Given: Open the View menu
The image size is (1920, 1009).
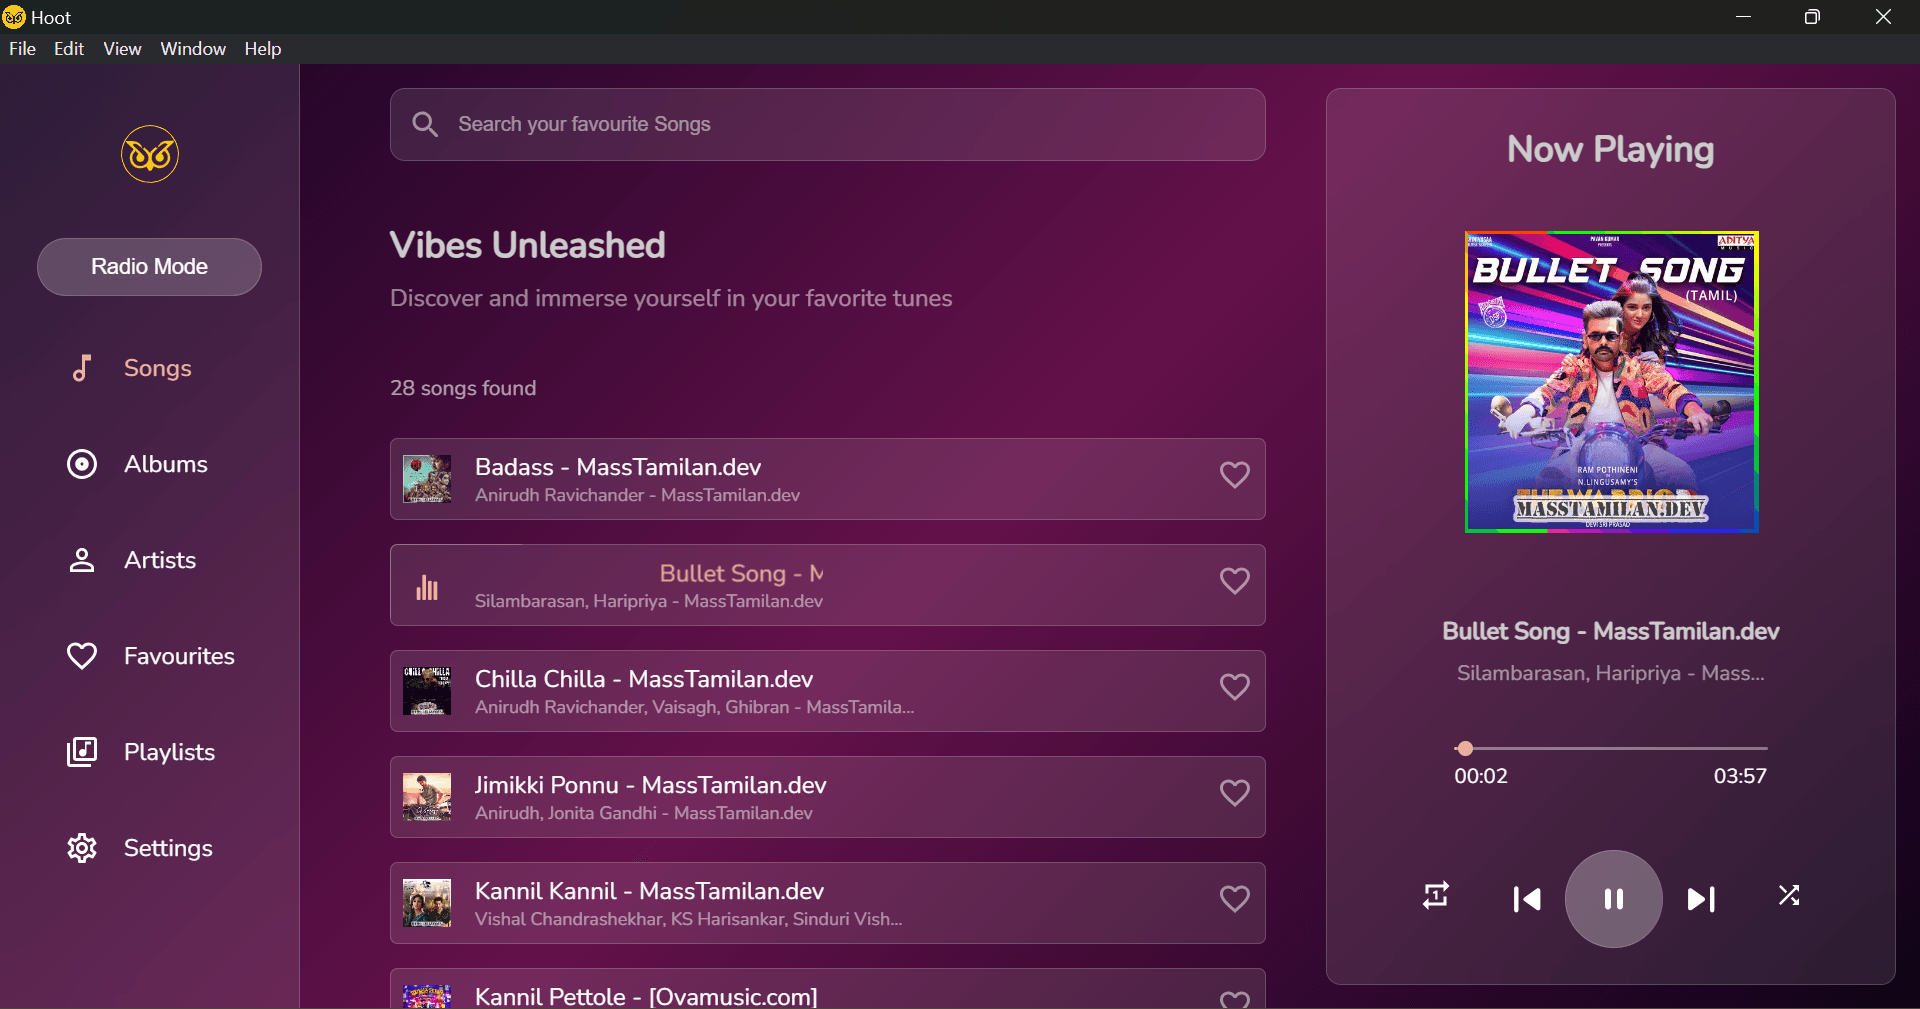Looking at the screenshot, I should click(x=122, y=49).
